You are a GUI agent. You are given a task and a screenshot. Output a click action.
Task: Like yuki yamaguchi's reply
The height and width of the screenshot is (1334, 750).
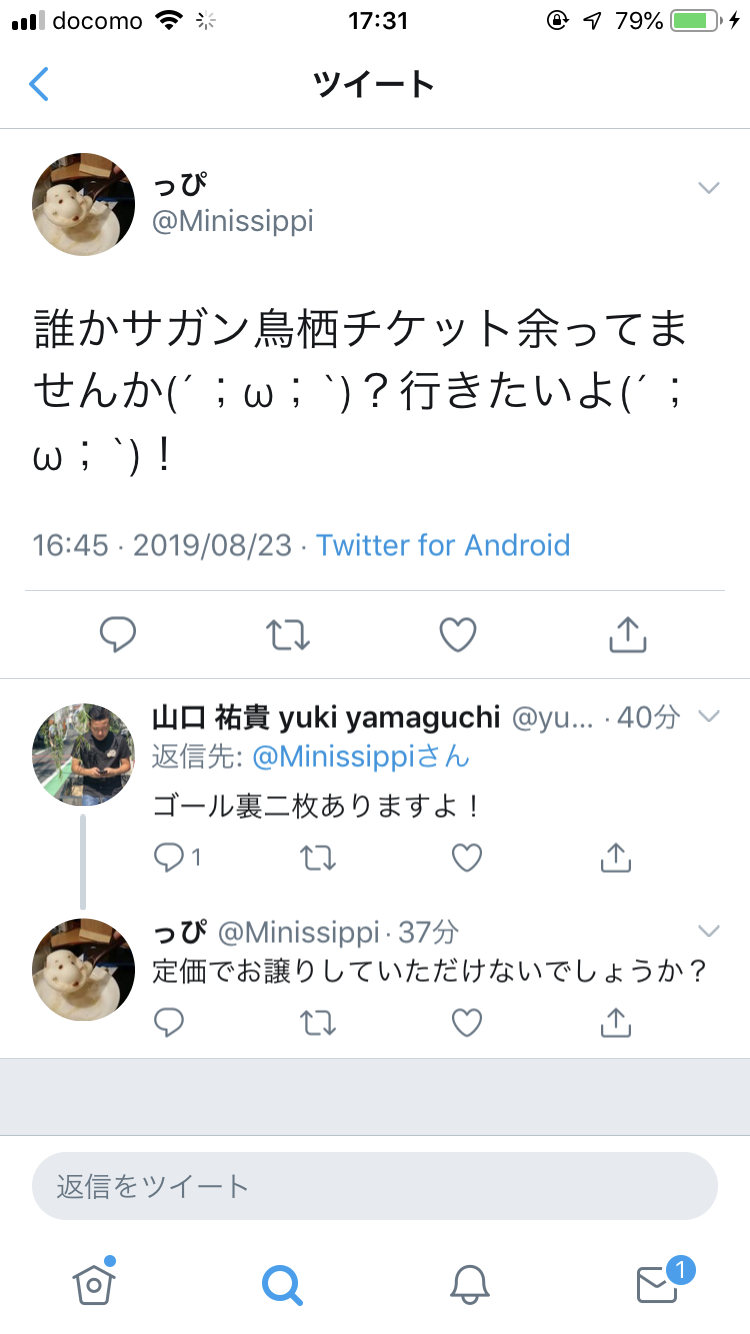[467, 857]
